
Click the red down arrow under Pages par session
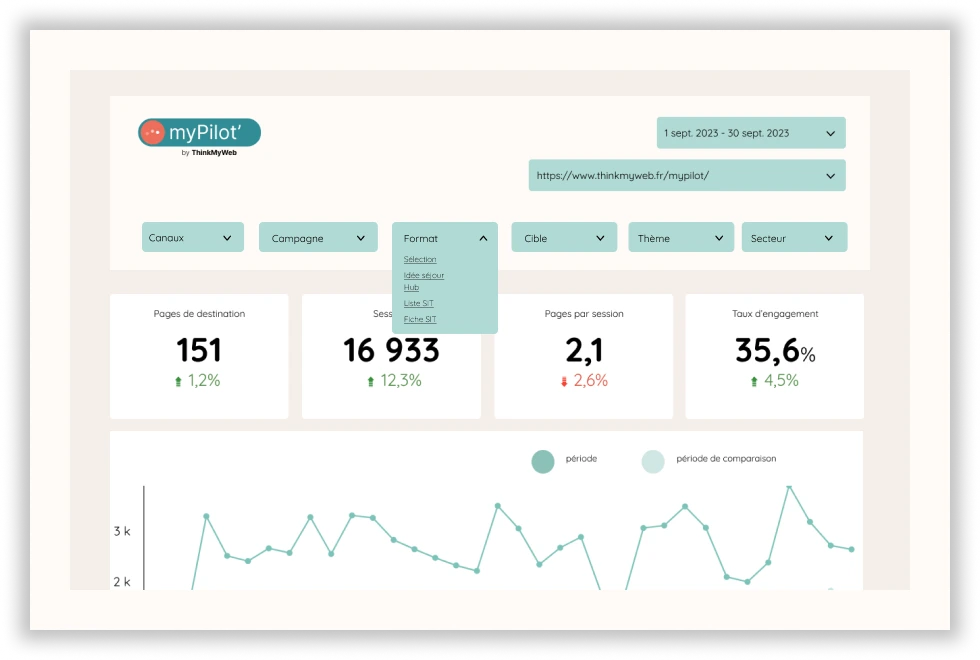click(563, 381)
